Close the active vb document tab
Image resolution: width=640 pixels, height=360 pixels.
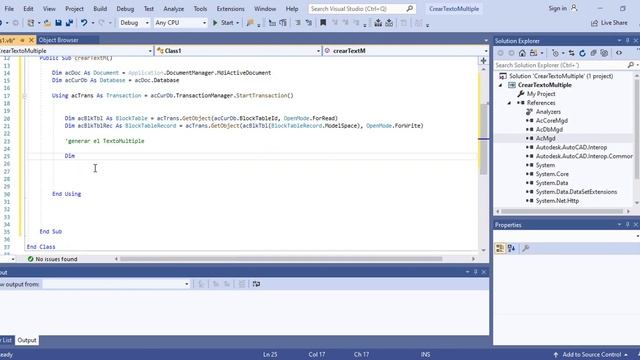coord(31,40)
